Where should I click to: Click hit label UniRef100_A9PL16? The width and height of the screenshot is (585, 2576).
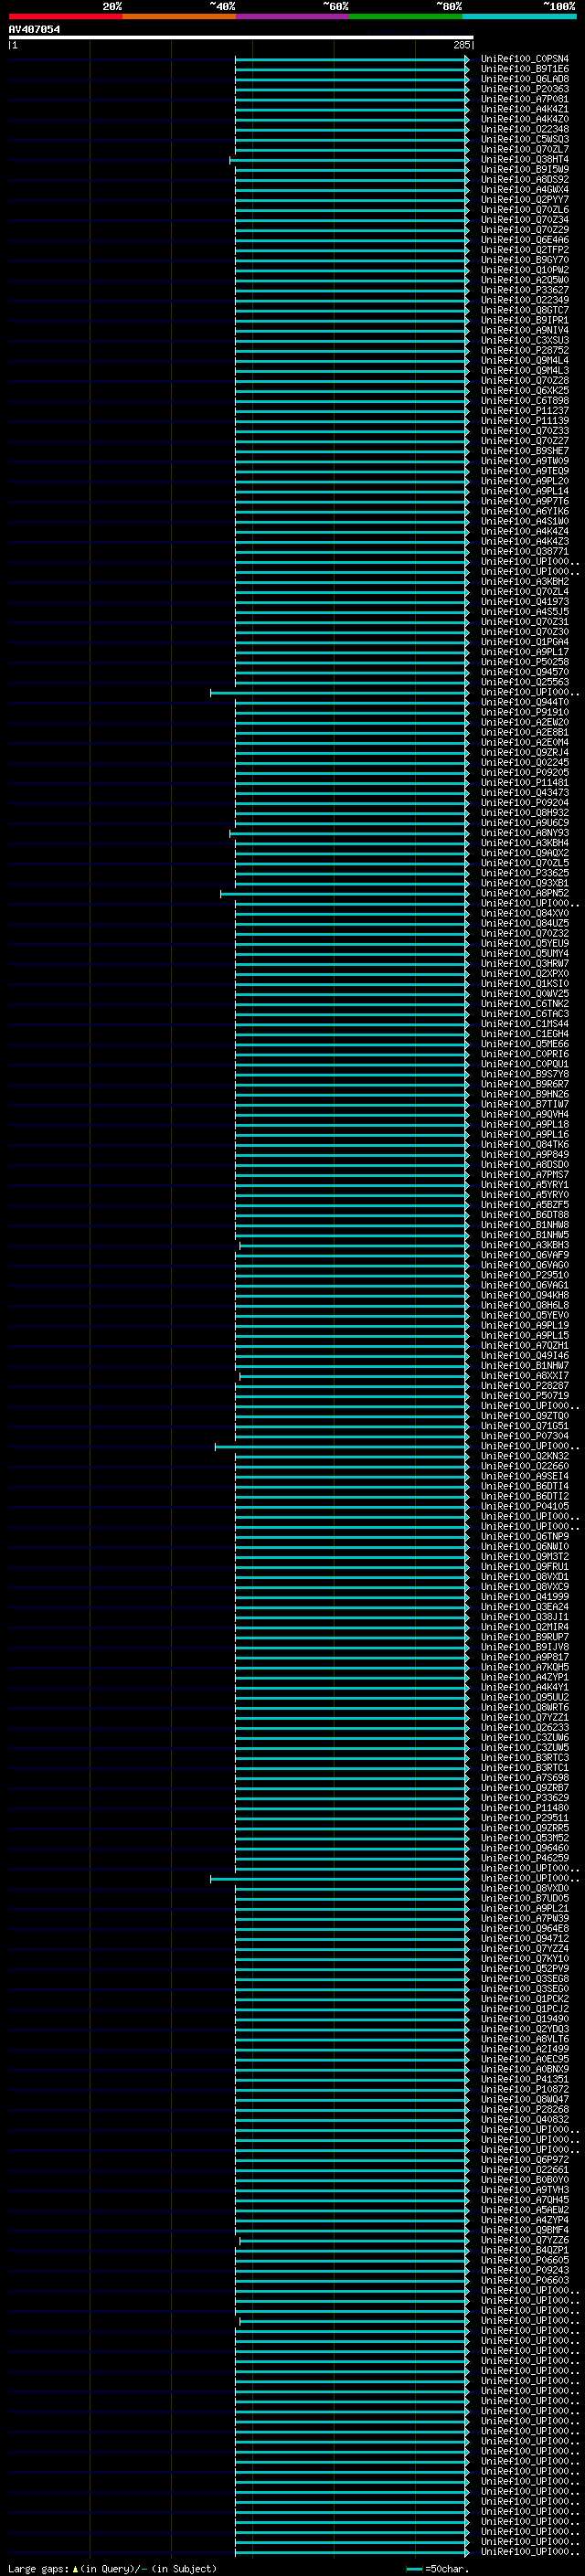tap(525, 1135)
